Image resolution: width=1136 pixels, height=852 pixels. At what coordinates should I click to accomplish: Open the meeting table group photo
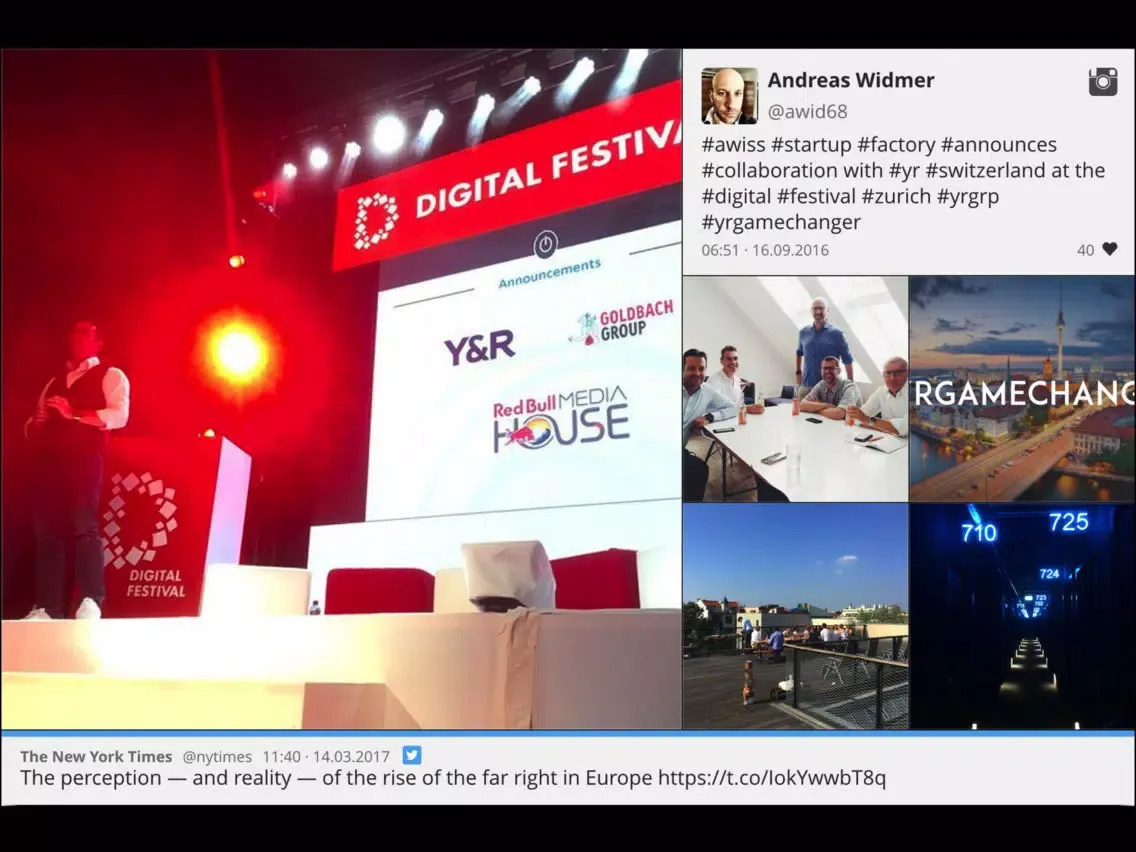[795, 389]
